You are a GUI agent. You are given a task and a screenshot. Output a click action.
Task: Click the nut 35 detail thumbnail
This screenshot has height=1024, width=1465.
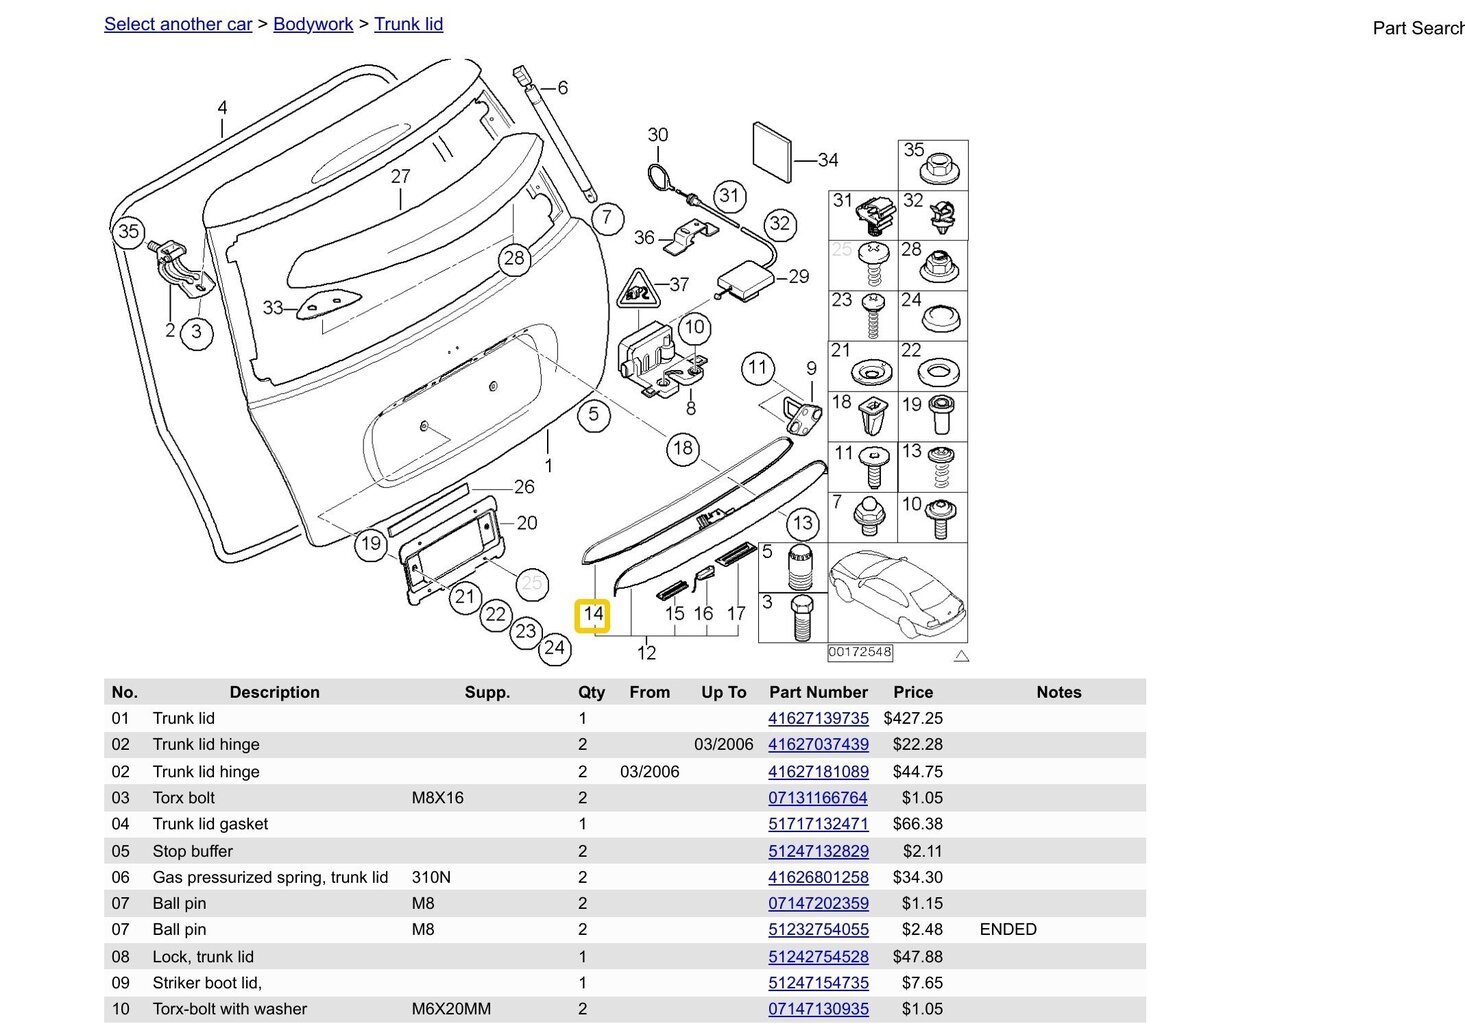click(933, 165)
